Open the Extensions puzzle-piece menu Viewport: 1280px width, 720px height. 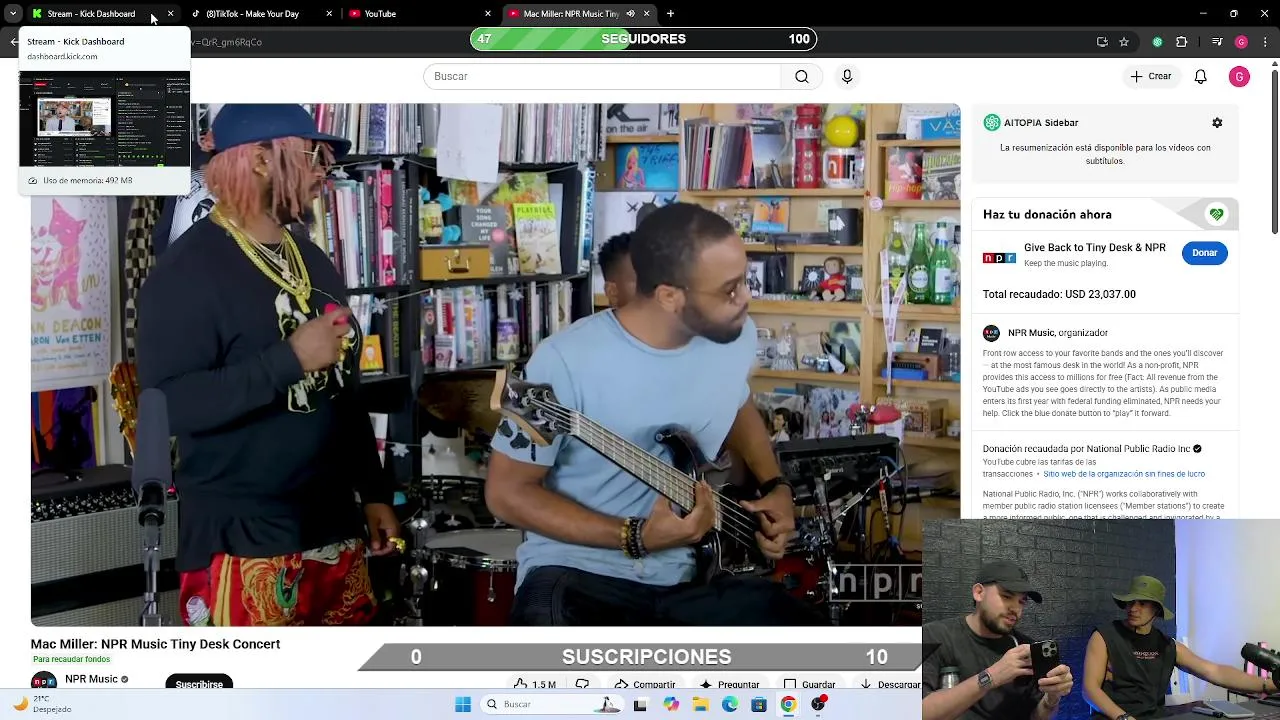[x=1181, y=42]
